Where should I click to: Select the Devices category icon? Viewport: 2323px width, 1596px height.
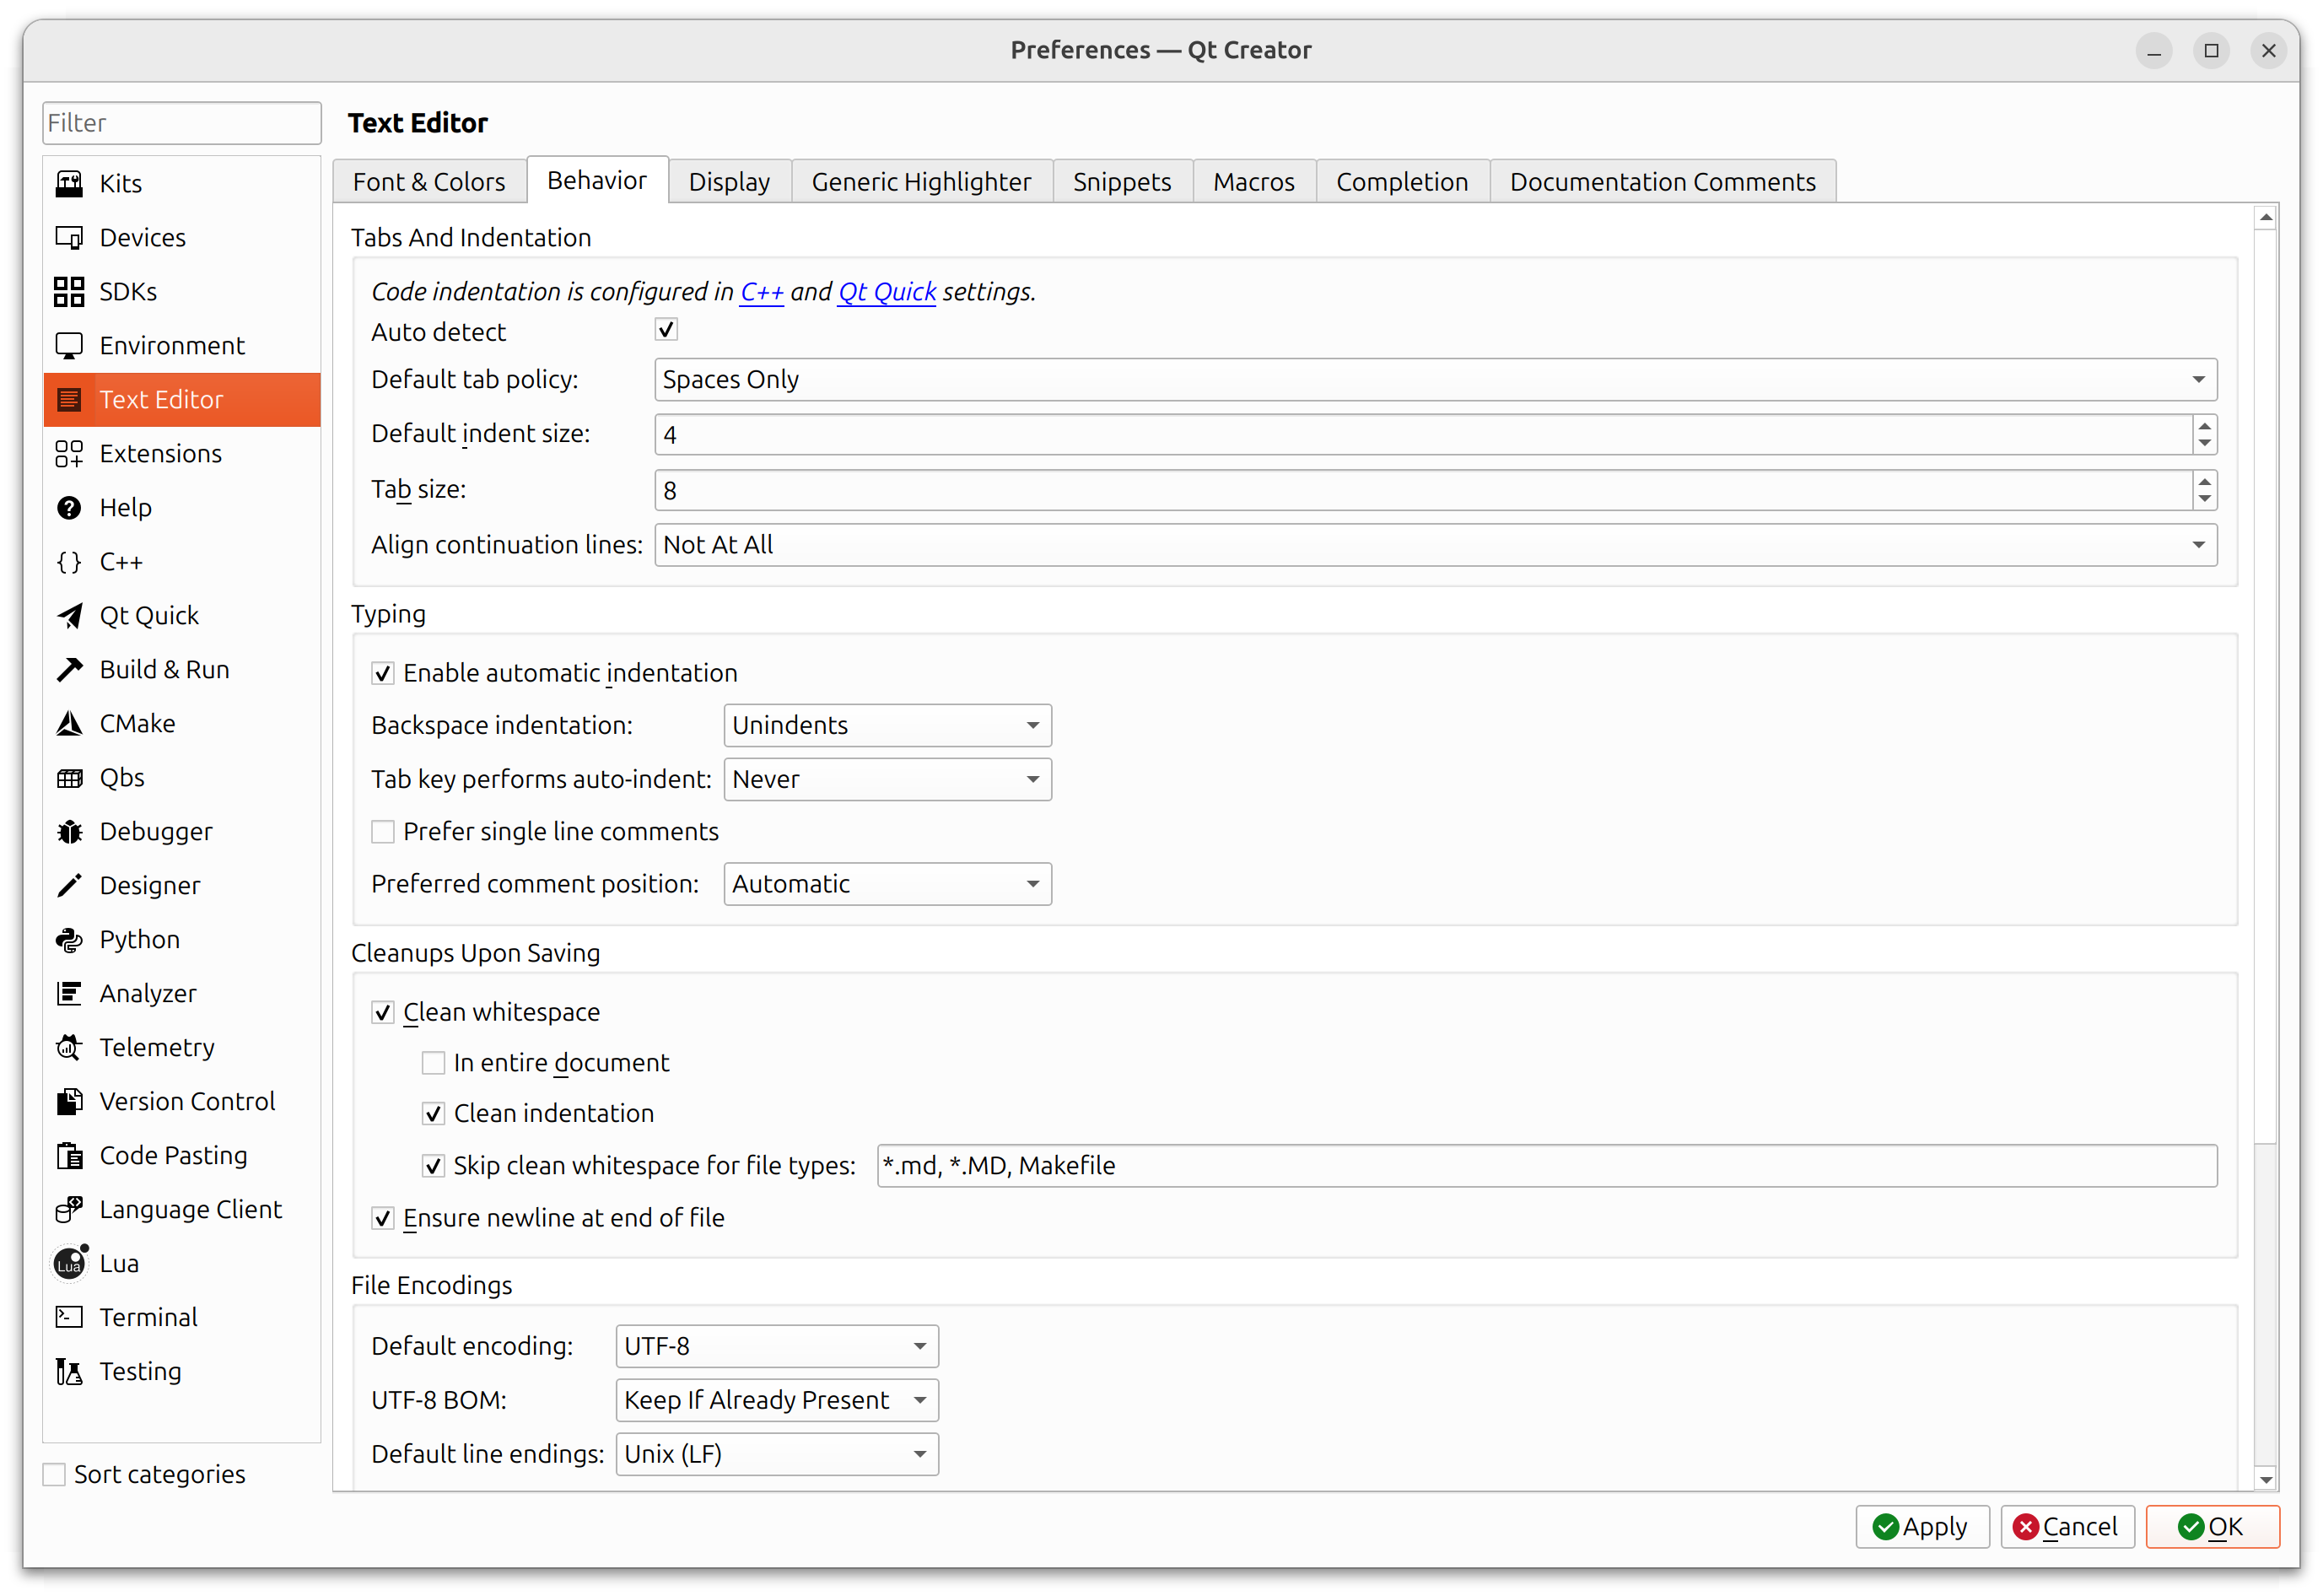point(69,238)
